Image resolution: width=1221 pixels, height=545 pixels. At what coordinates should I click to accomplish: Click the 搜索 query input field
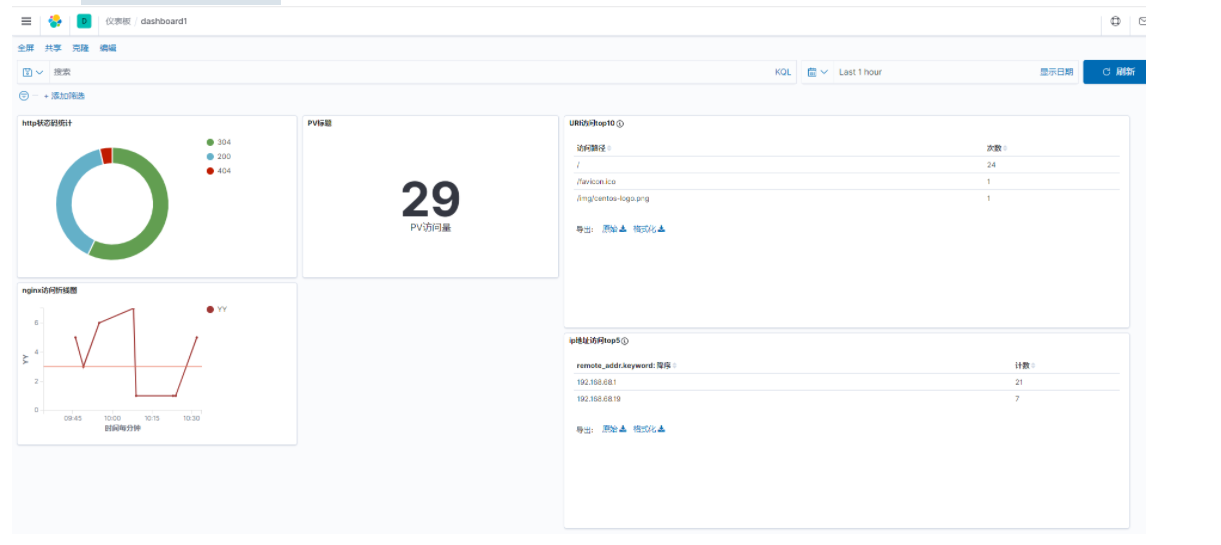410,72
